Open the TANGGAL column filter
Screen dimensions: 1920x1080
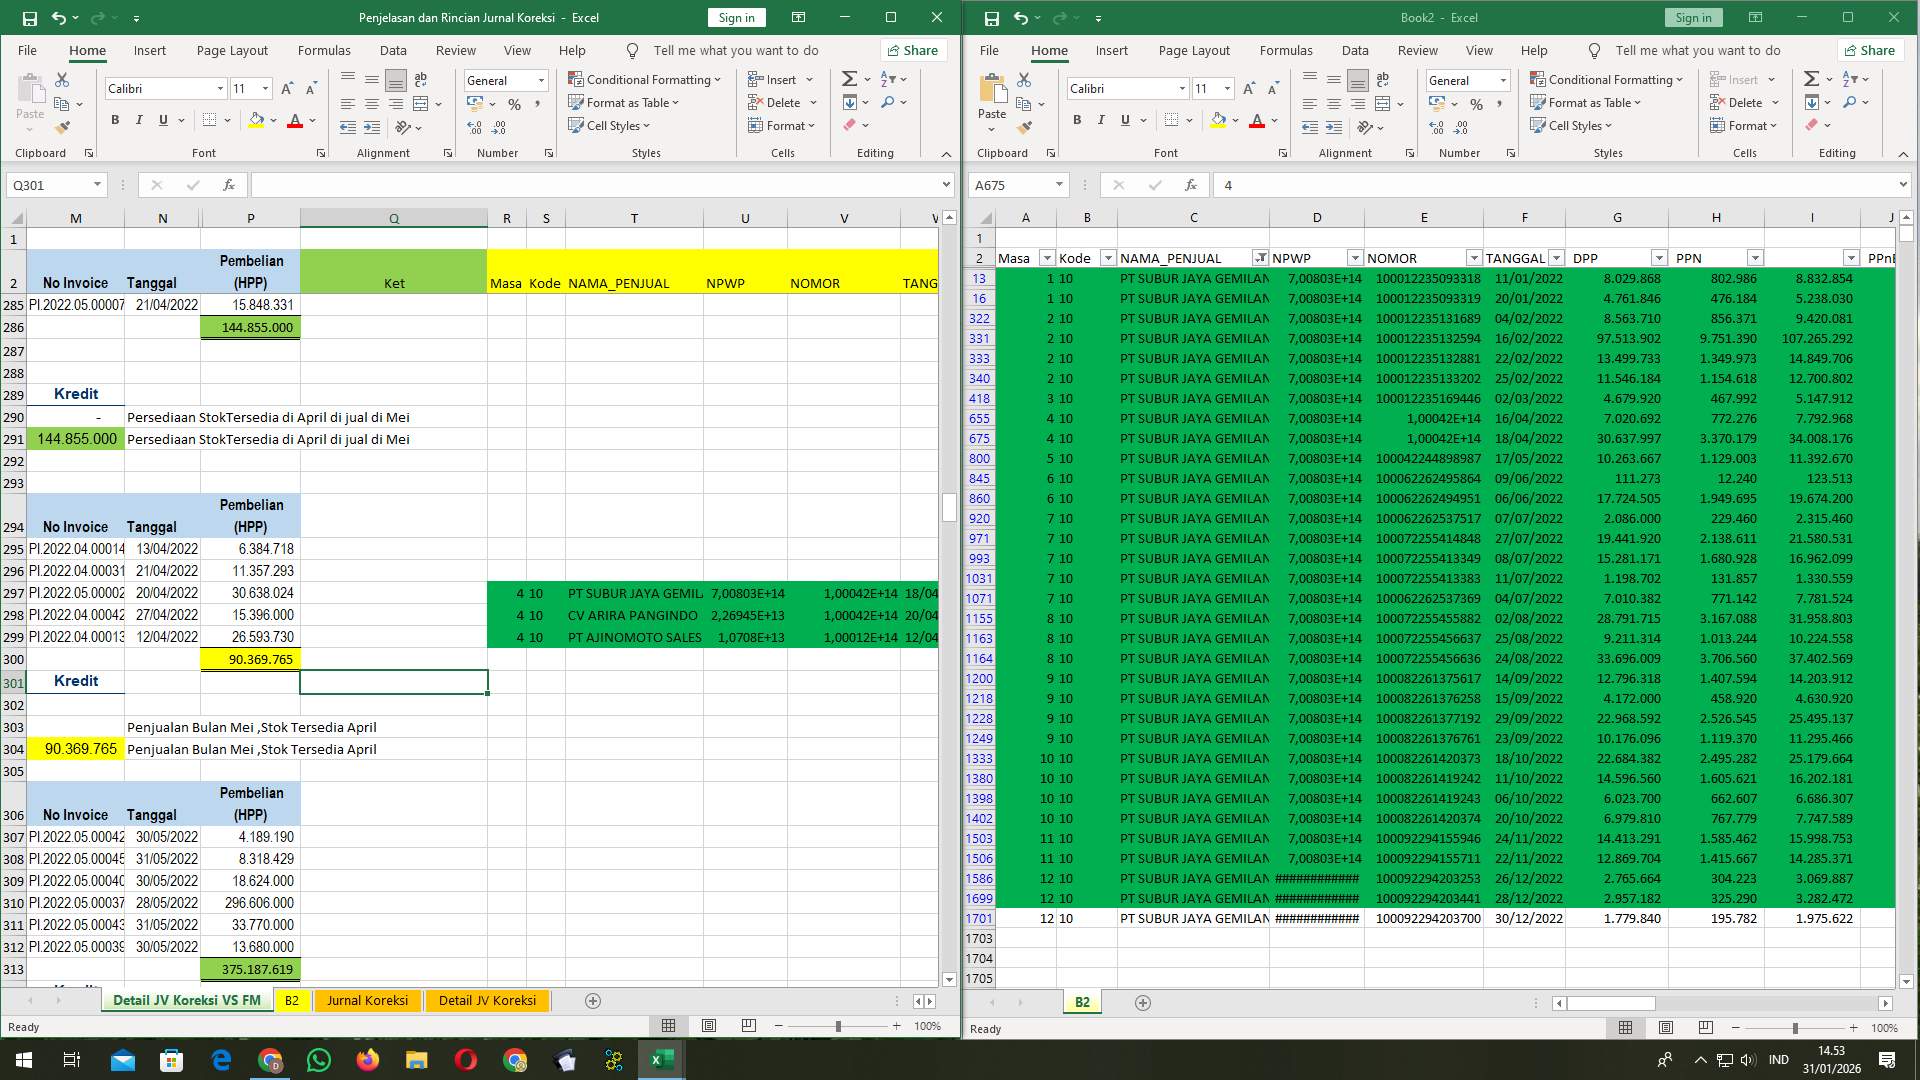pos(1556,257)
